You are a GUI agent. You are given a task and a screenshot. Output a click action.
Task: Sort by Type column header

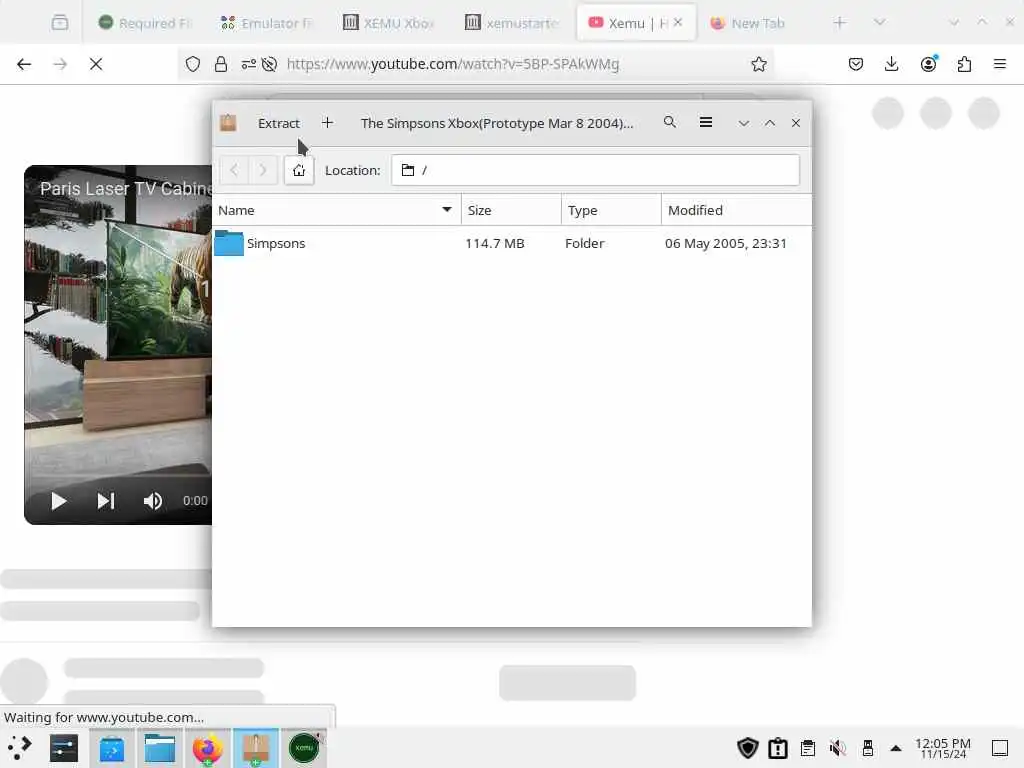pos(611,210)
